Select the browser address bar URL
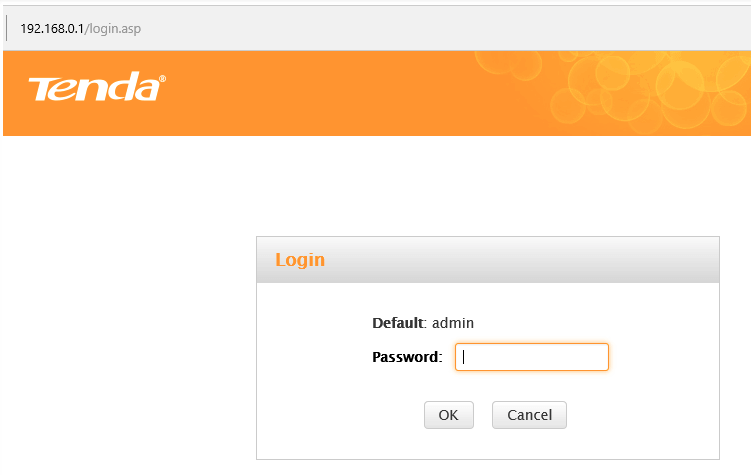This screenshot has width=751, height=475. [x=80, y=29]
